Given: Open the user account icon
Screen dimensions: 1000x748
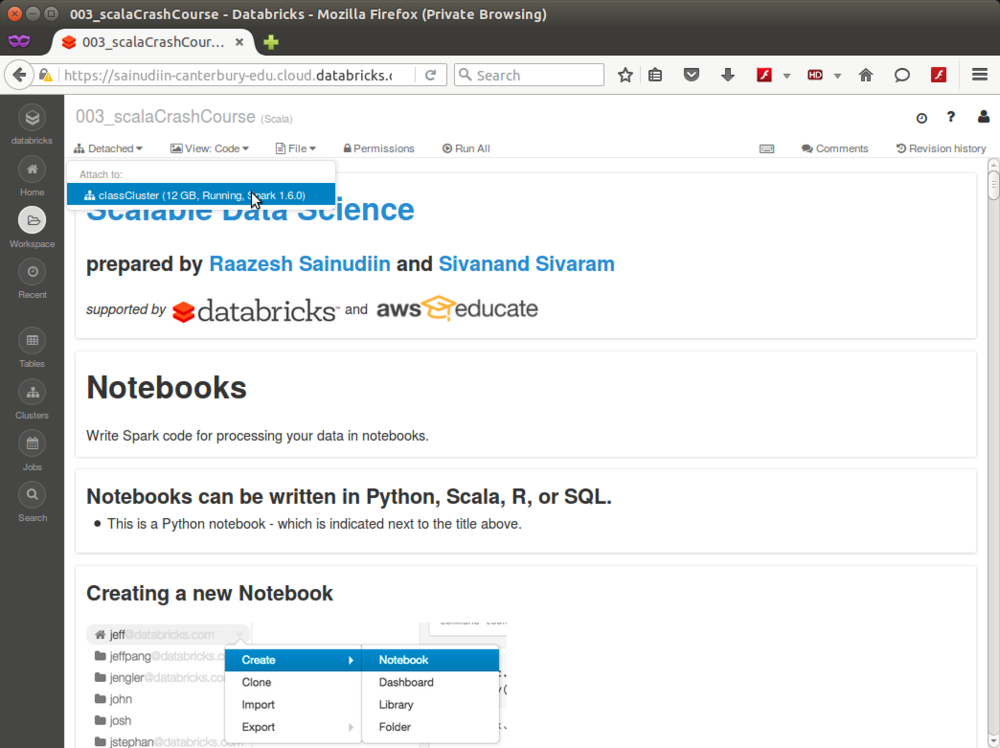Looking at the screenshot, I should (983, 117).
